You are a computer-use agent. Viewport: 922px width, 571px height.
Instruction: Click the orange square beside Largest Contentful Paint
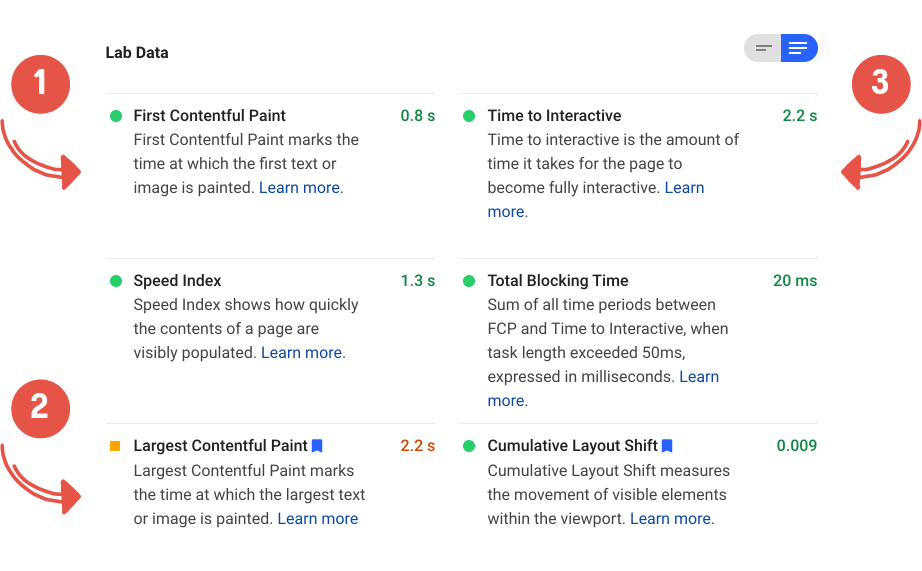pyautogui.click(x=116, y=446)
